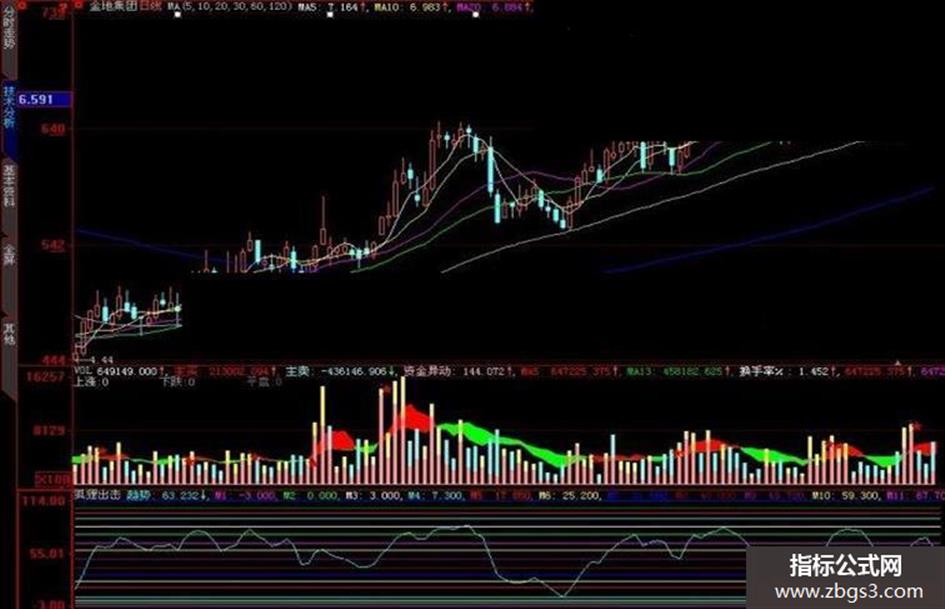Click the blue 6.591 price tag
The image size is (945, 609).
click(45, 99)
